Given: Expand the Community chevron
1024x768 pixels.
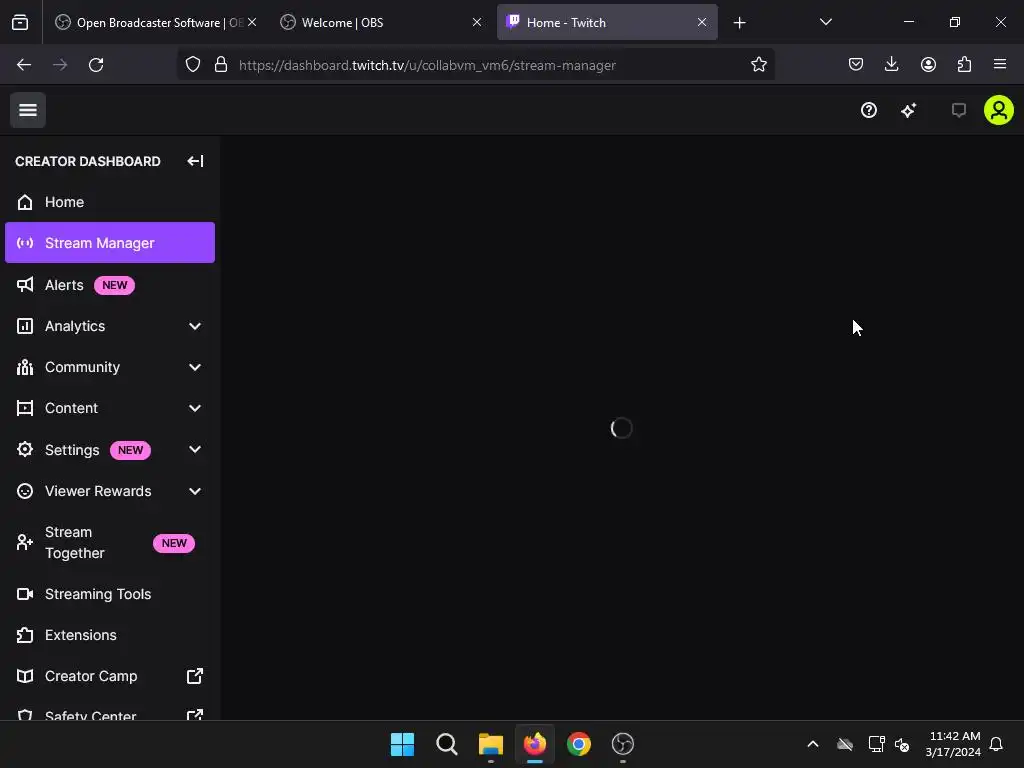Looking at the screenshot, I should 195,367.
